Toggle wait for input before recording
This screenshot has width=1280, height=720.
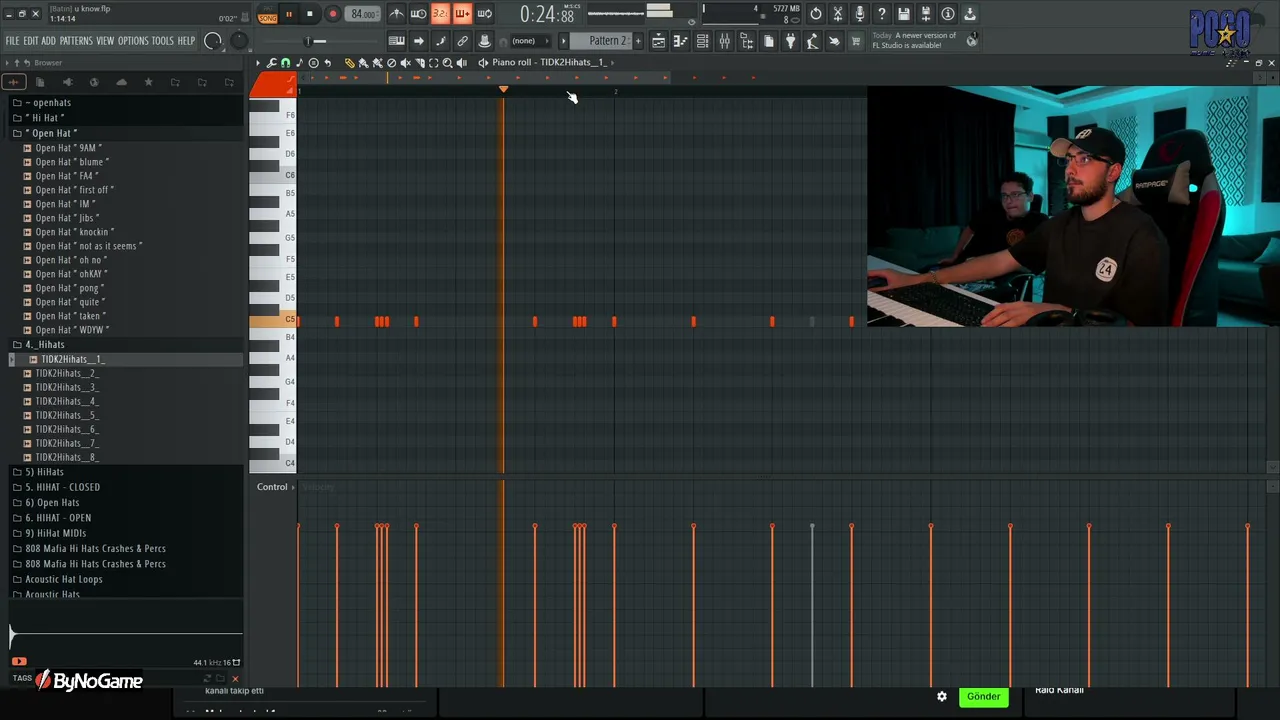[418, 14]
